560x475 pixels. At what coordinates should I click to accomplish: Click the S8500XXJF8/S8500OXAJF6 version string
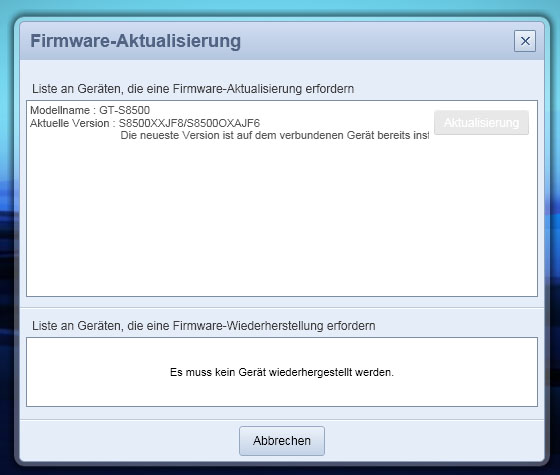point(189,123)
